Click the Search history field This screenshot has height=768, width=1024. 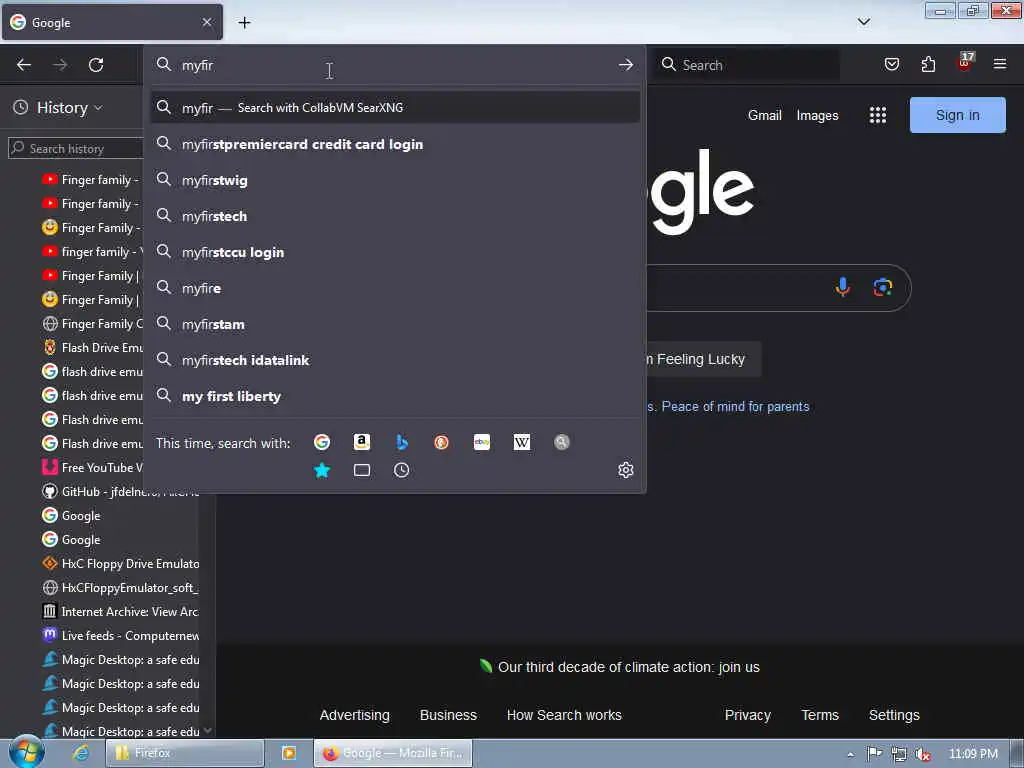(x=75, y=149)
